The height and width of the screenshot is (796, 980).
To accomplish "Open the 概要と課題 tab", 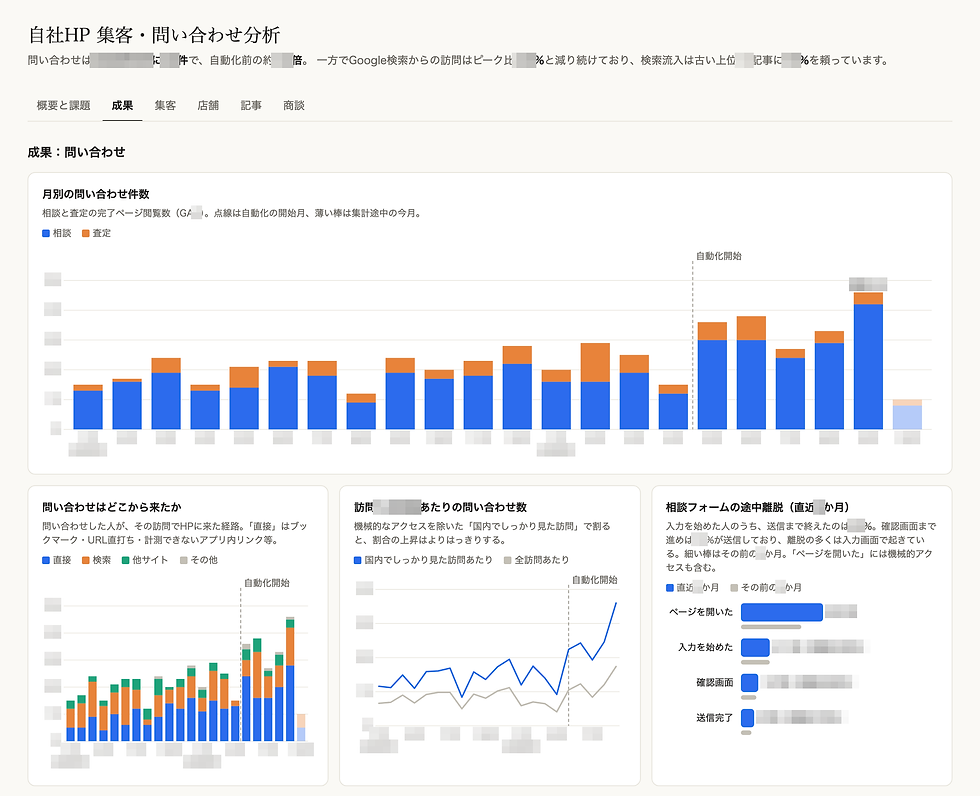I will click(x=63, y=106).
